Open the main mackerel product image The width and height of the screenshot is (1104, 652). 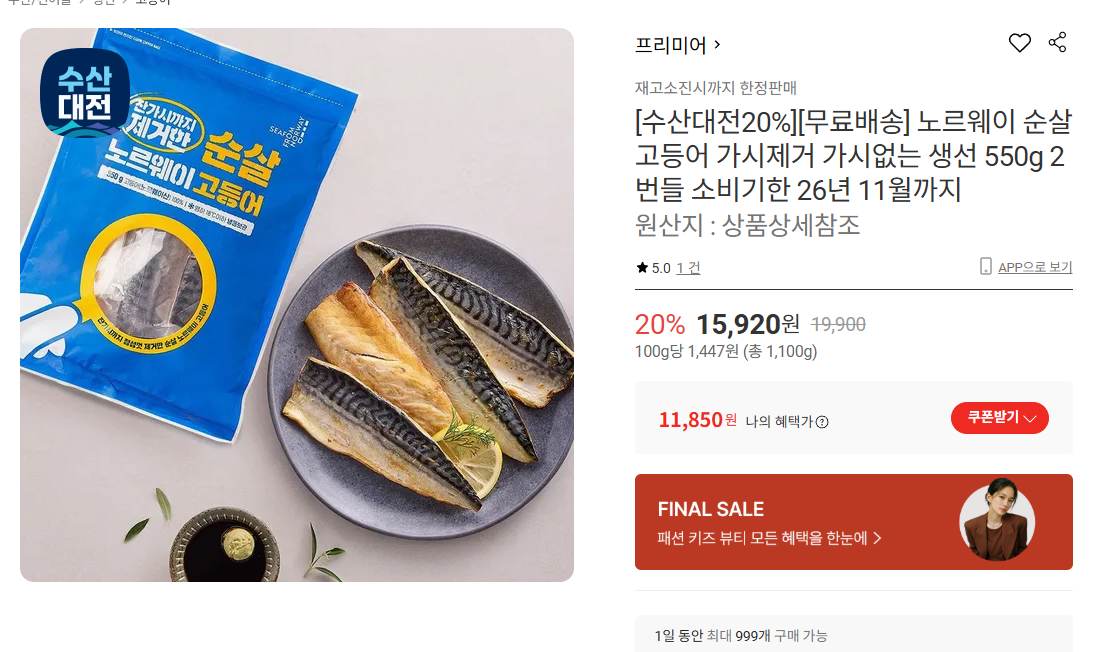296,305
